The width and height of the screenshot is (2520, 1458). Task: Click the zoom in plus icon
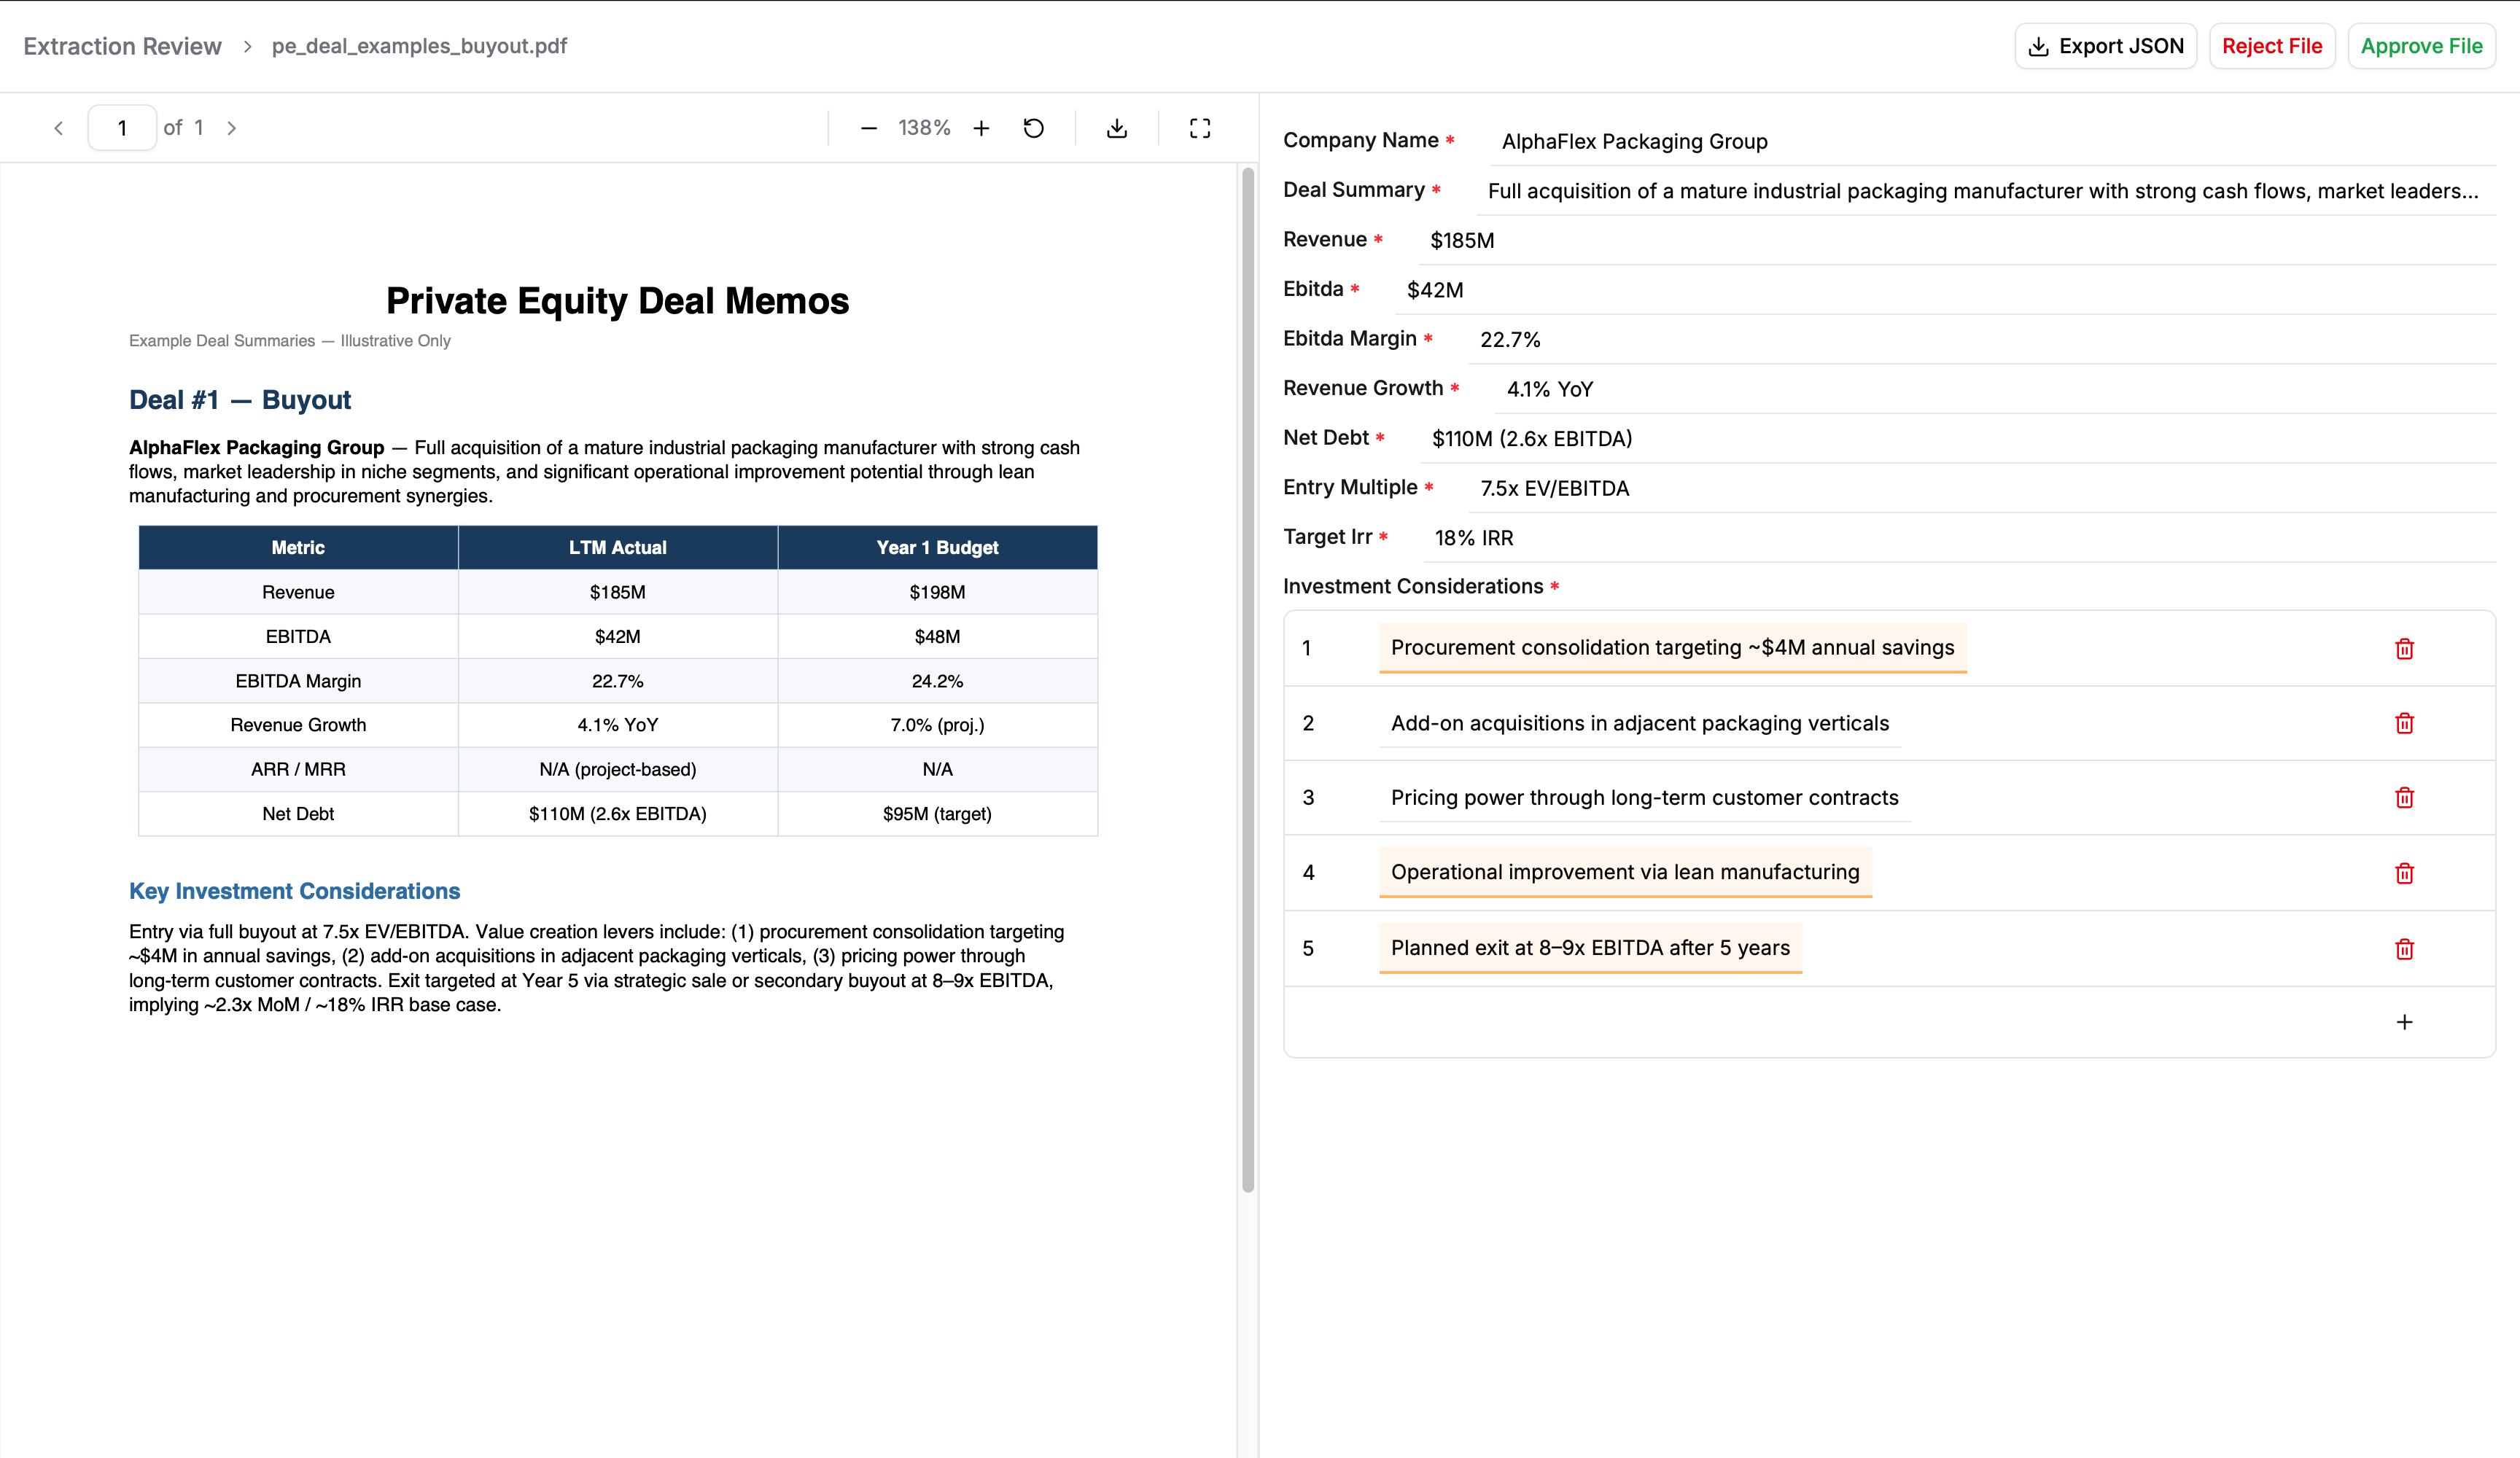[x=981, y=128]
